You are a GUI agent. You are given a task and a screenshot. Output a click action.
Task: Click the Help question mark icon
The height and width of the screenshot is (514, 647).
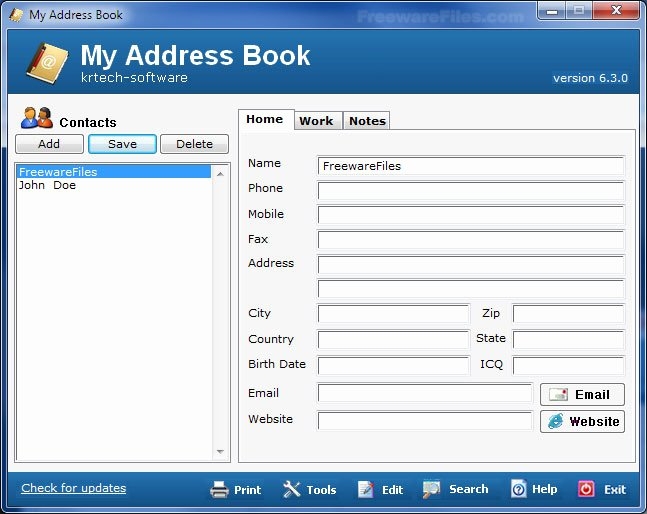coord(518,489)
